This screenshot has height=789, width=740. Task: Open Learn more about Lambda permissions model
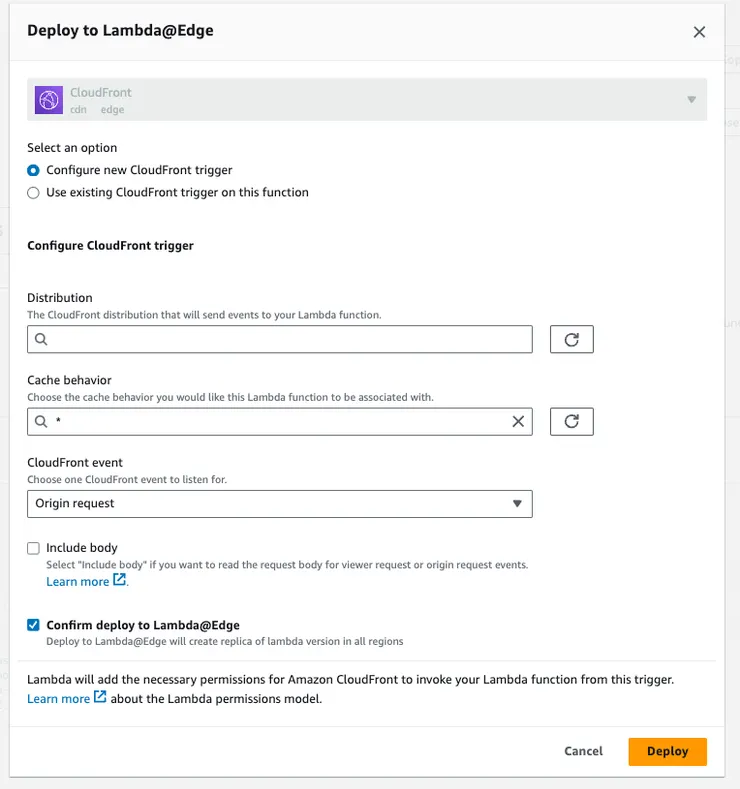pyautogui.click(x=58, y=699)
